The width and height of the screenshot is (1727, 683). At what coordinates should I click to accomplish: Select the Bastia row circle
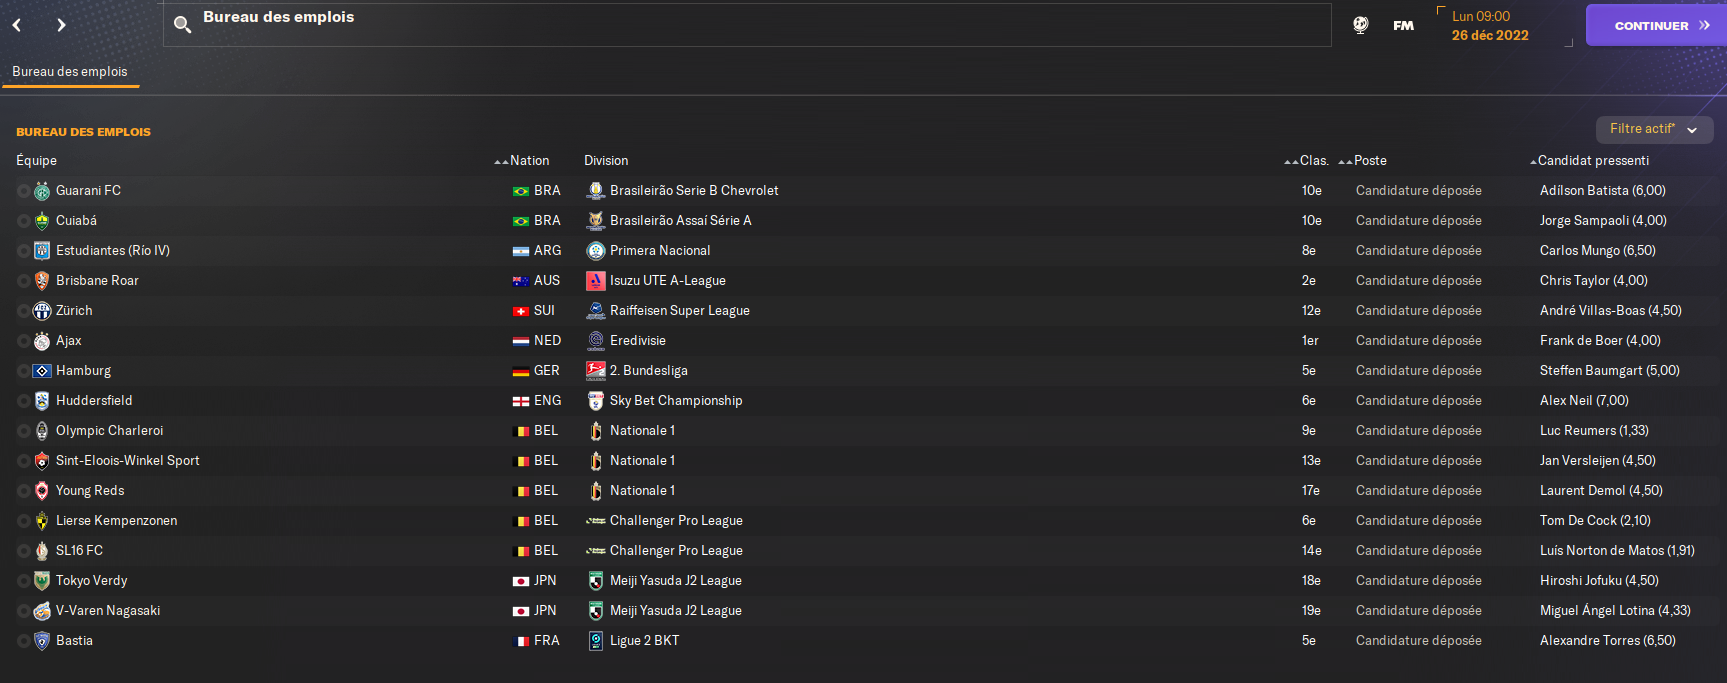(x=23, y=641)
